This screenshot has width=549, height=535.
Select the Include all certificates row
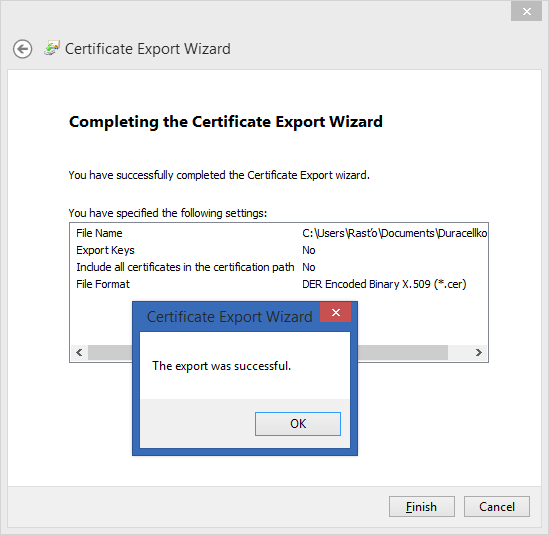pos(279,267)
